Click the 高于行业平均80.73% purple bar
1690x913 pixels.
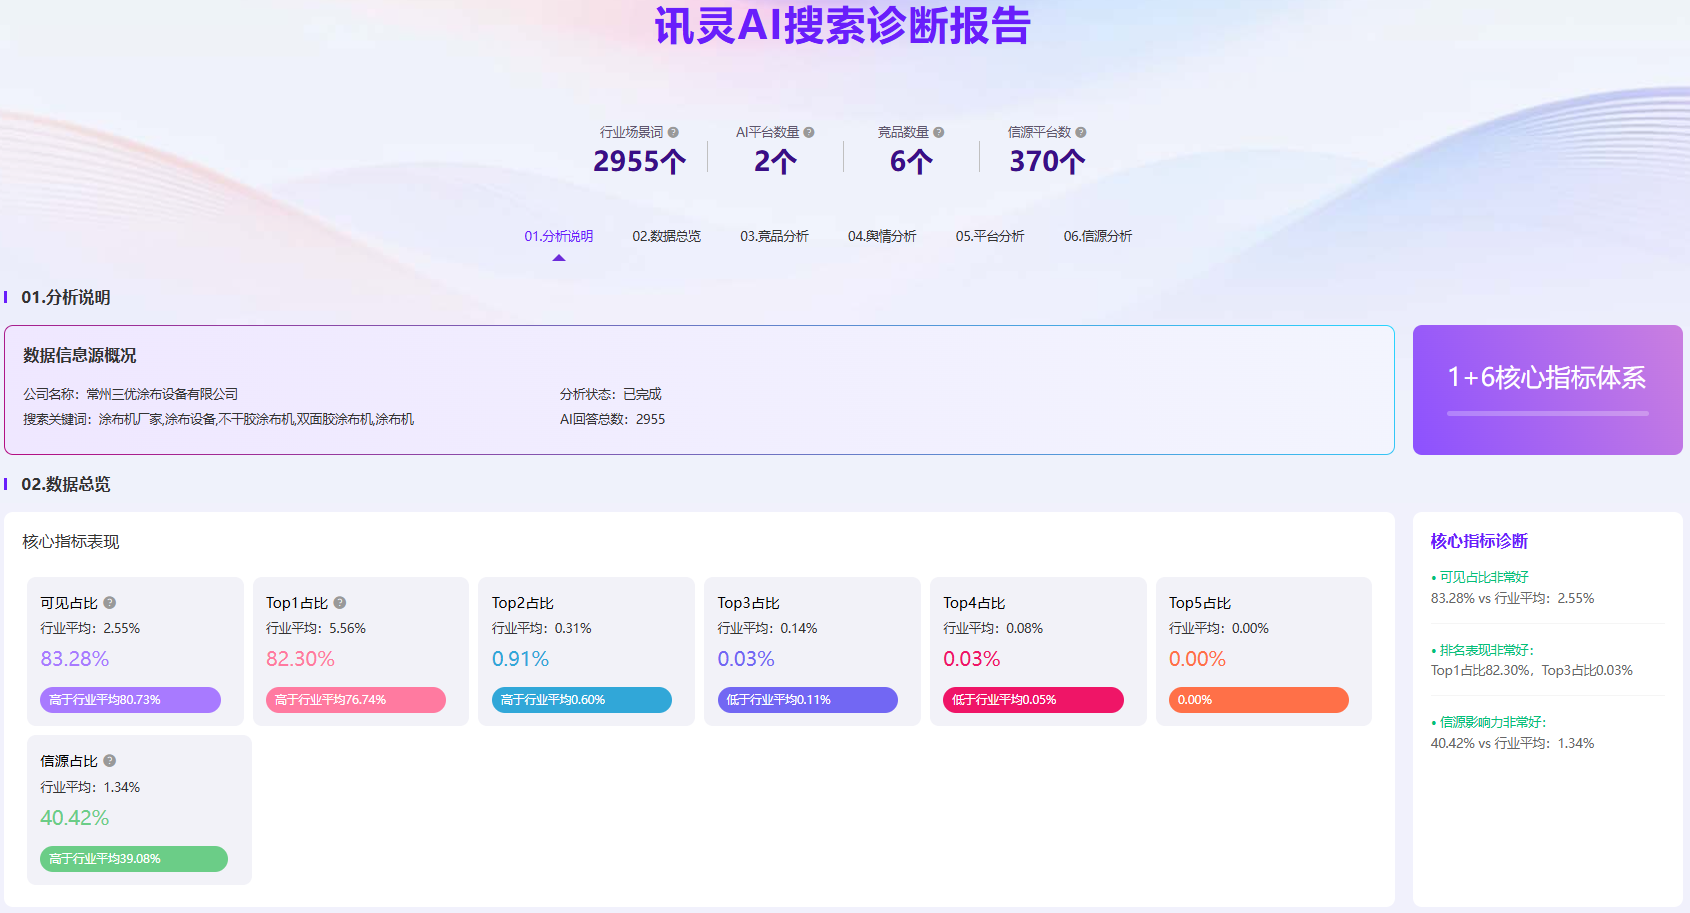(x=130, y=700)
